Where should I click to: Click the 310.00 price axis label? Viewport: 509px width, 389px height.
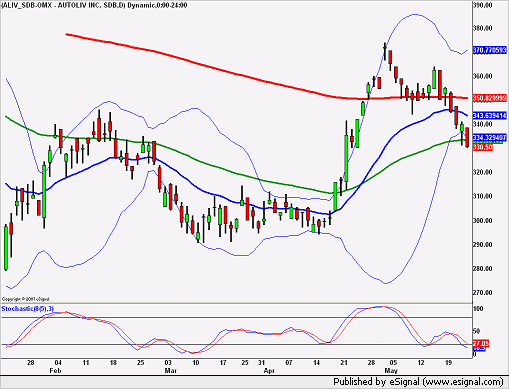483,196
